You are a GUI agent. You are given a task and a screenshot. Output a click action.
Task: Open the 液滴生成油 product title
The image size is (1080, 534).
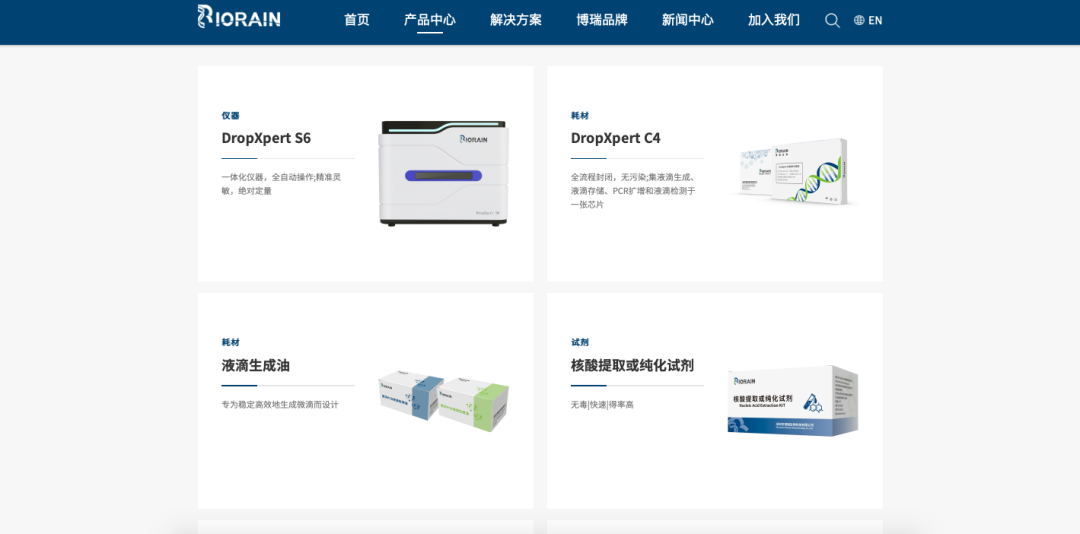[256, 365]
